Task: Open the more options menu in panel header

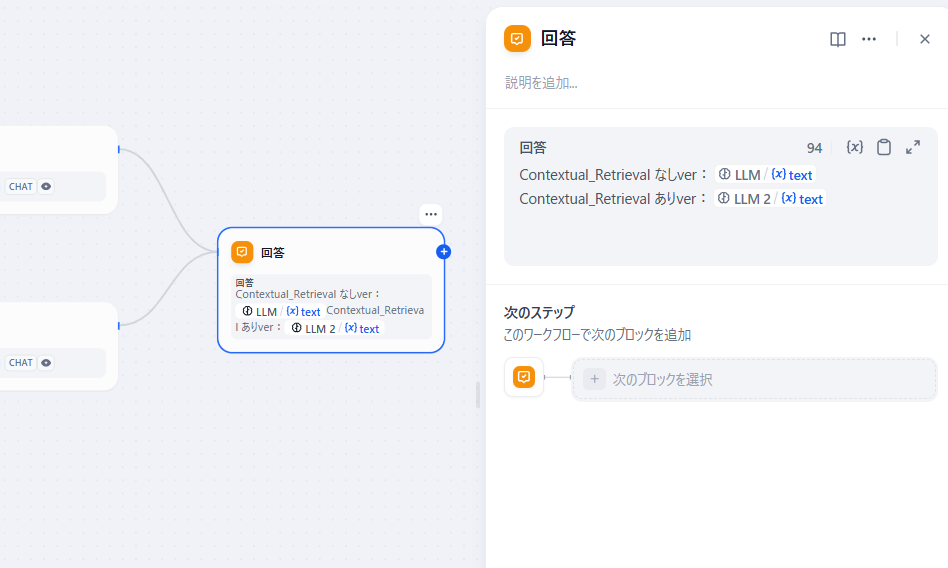Action: pyautogui.click(x=869, y=39)
